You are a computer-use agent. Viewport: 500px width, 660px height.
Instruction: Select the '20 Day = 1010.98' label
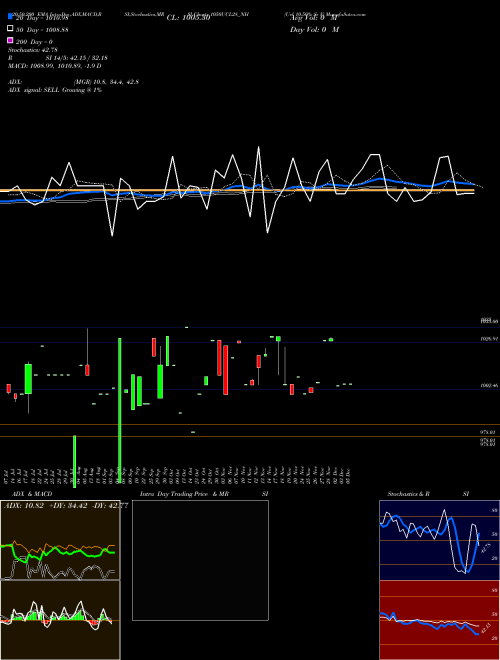[x=42, y=18]
